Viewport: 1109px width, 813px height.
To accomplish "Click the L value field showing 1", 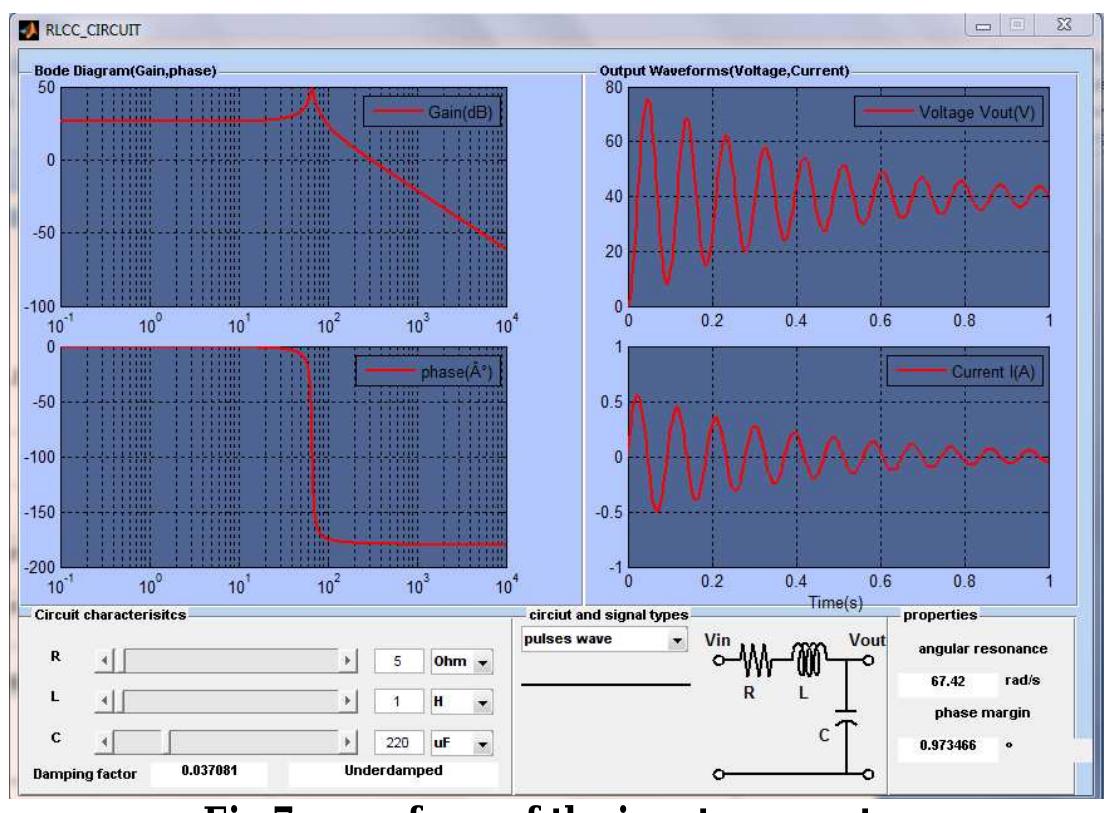I will (x=398, y=702).
